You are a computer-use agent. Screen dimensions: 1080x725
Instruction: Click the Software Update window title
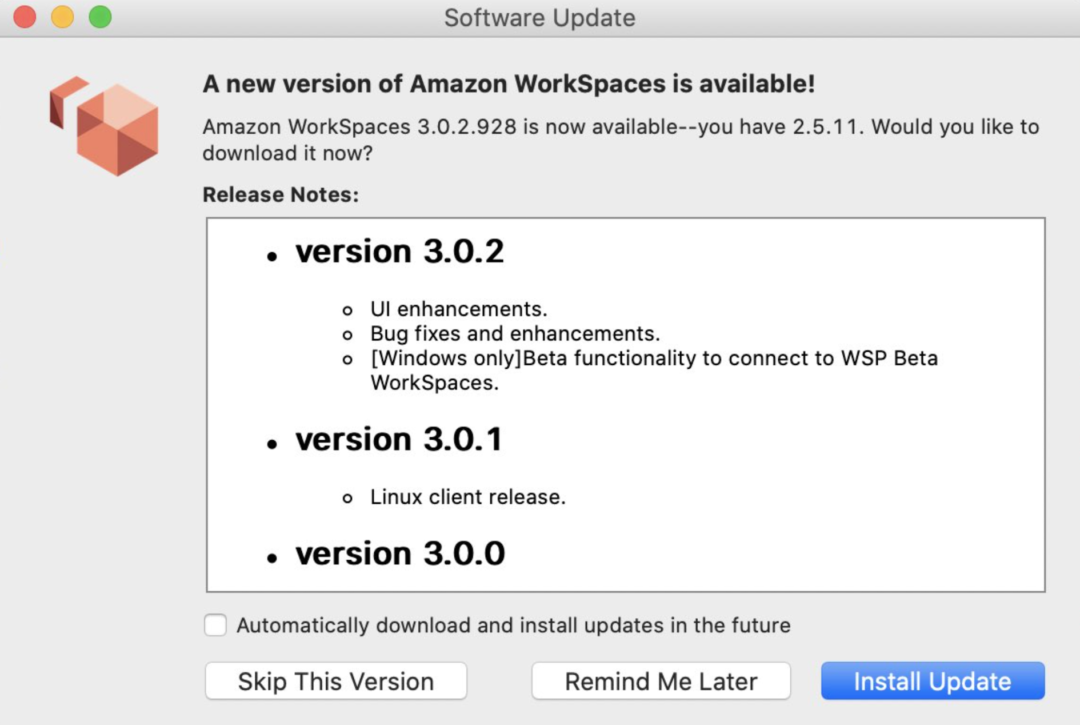539,17
